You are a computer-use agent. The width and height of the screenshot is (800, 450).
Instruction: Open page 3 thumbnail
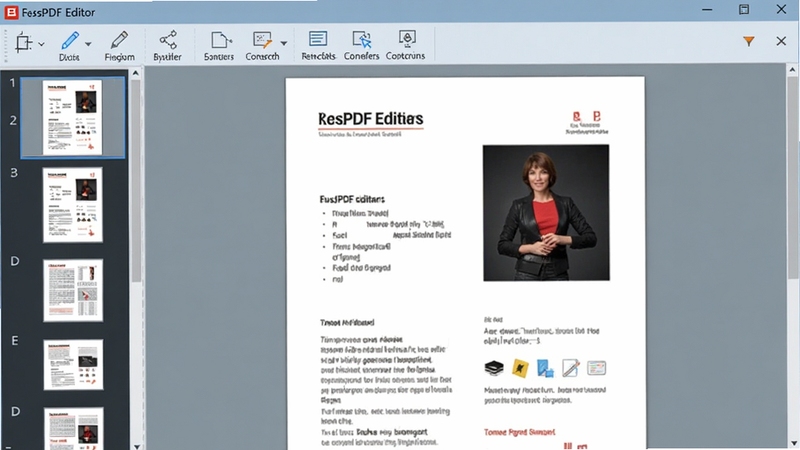click(x=72, y=205)
